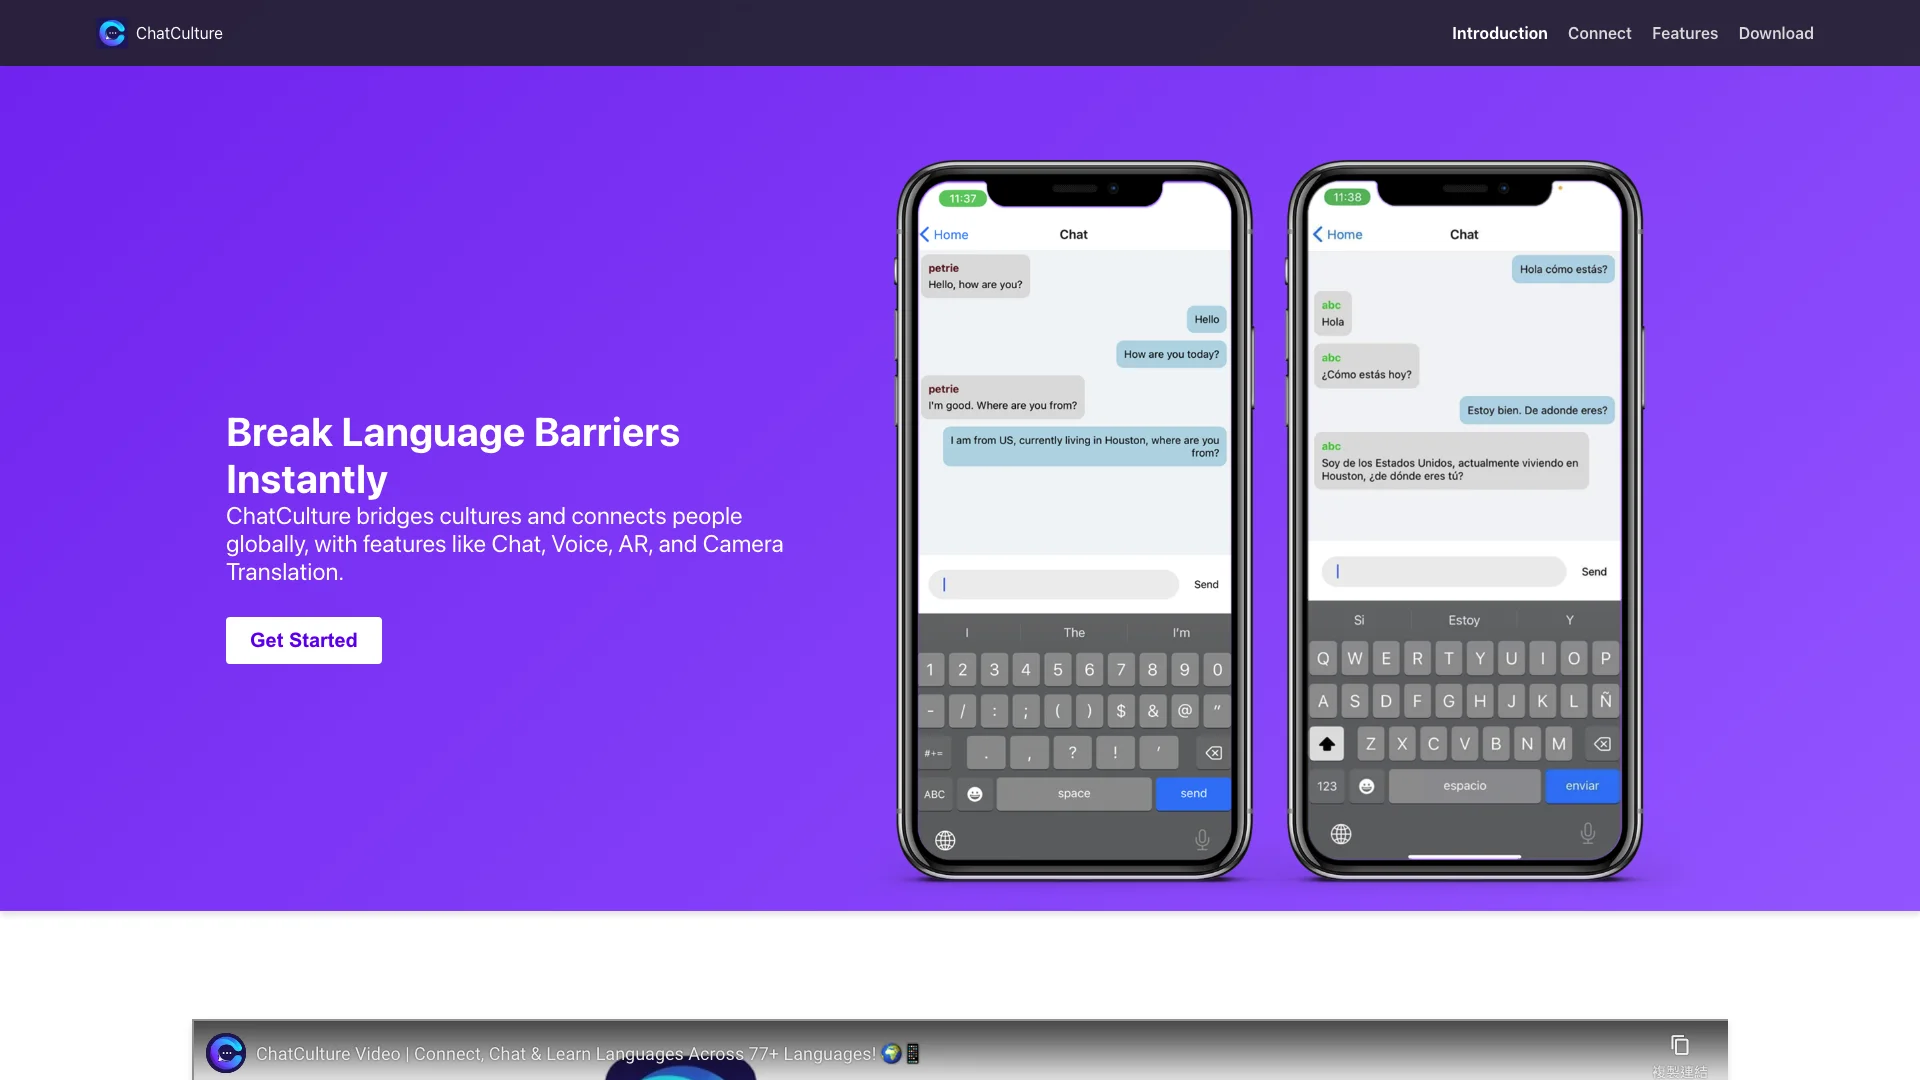The image size is (1920, 1080).
Task: Click the Send button on left phone chat
Action: (1203, 584)
